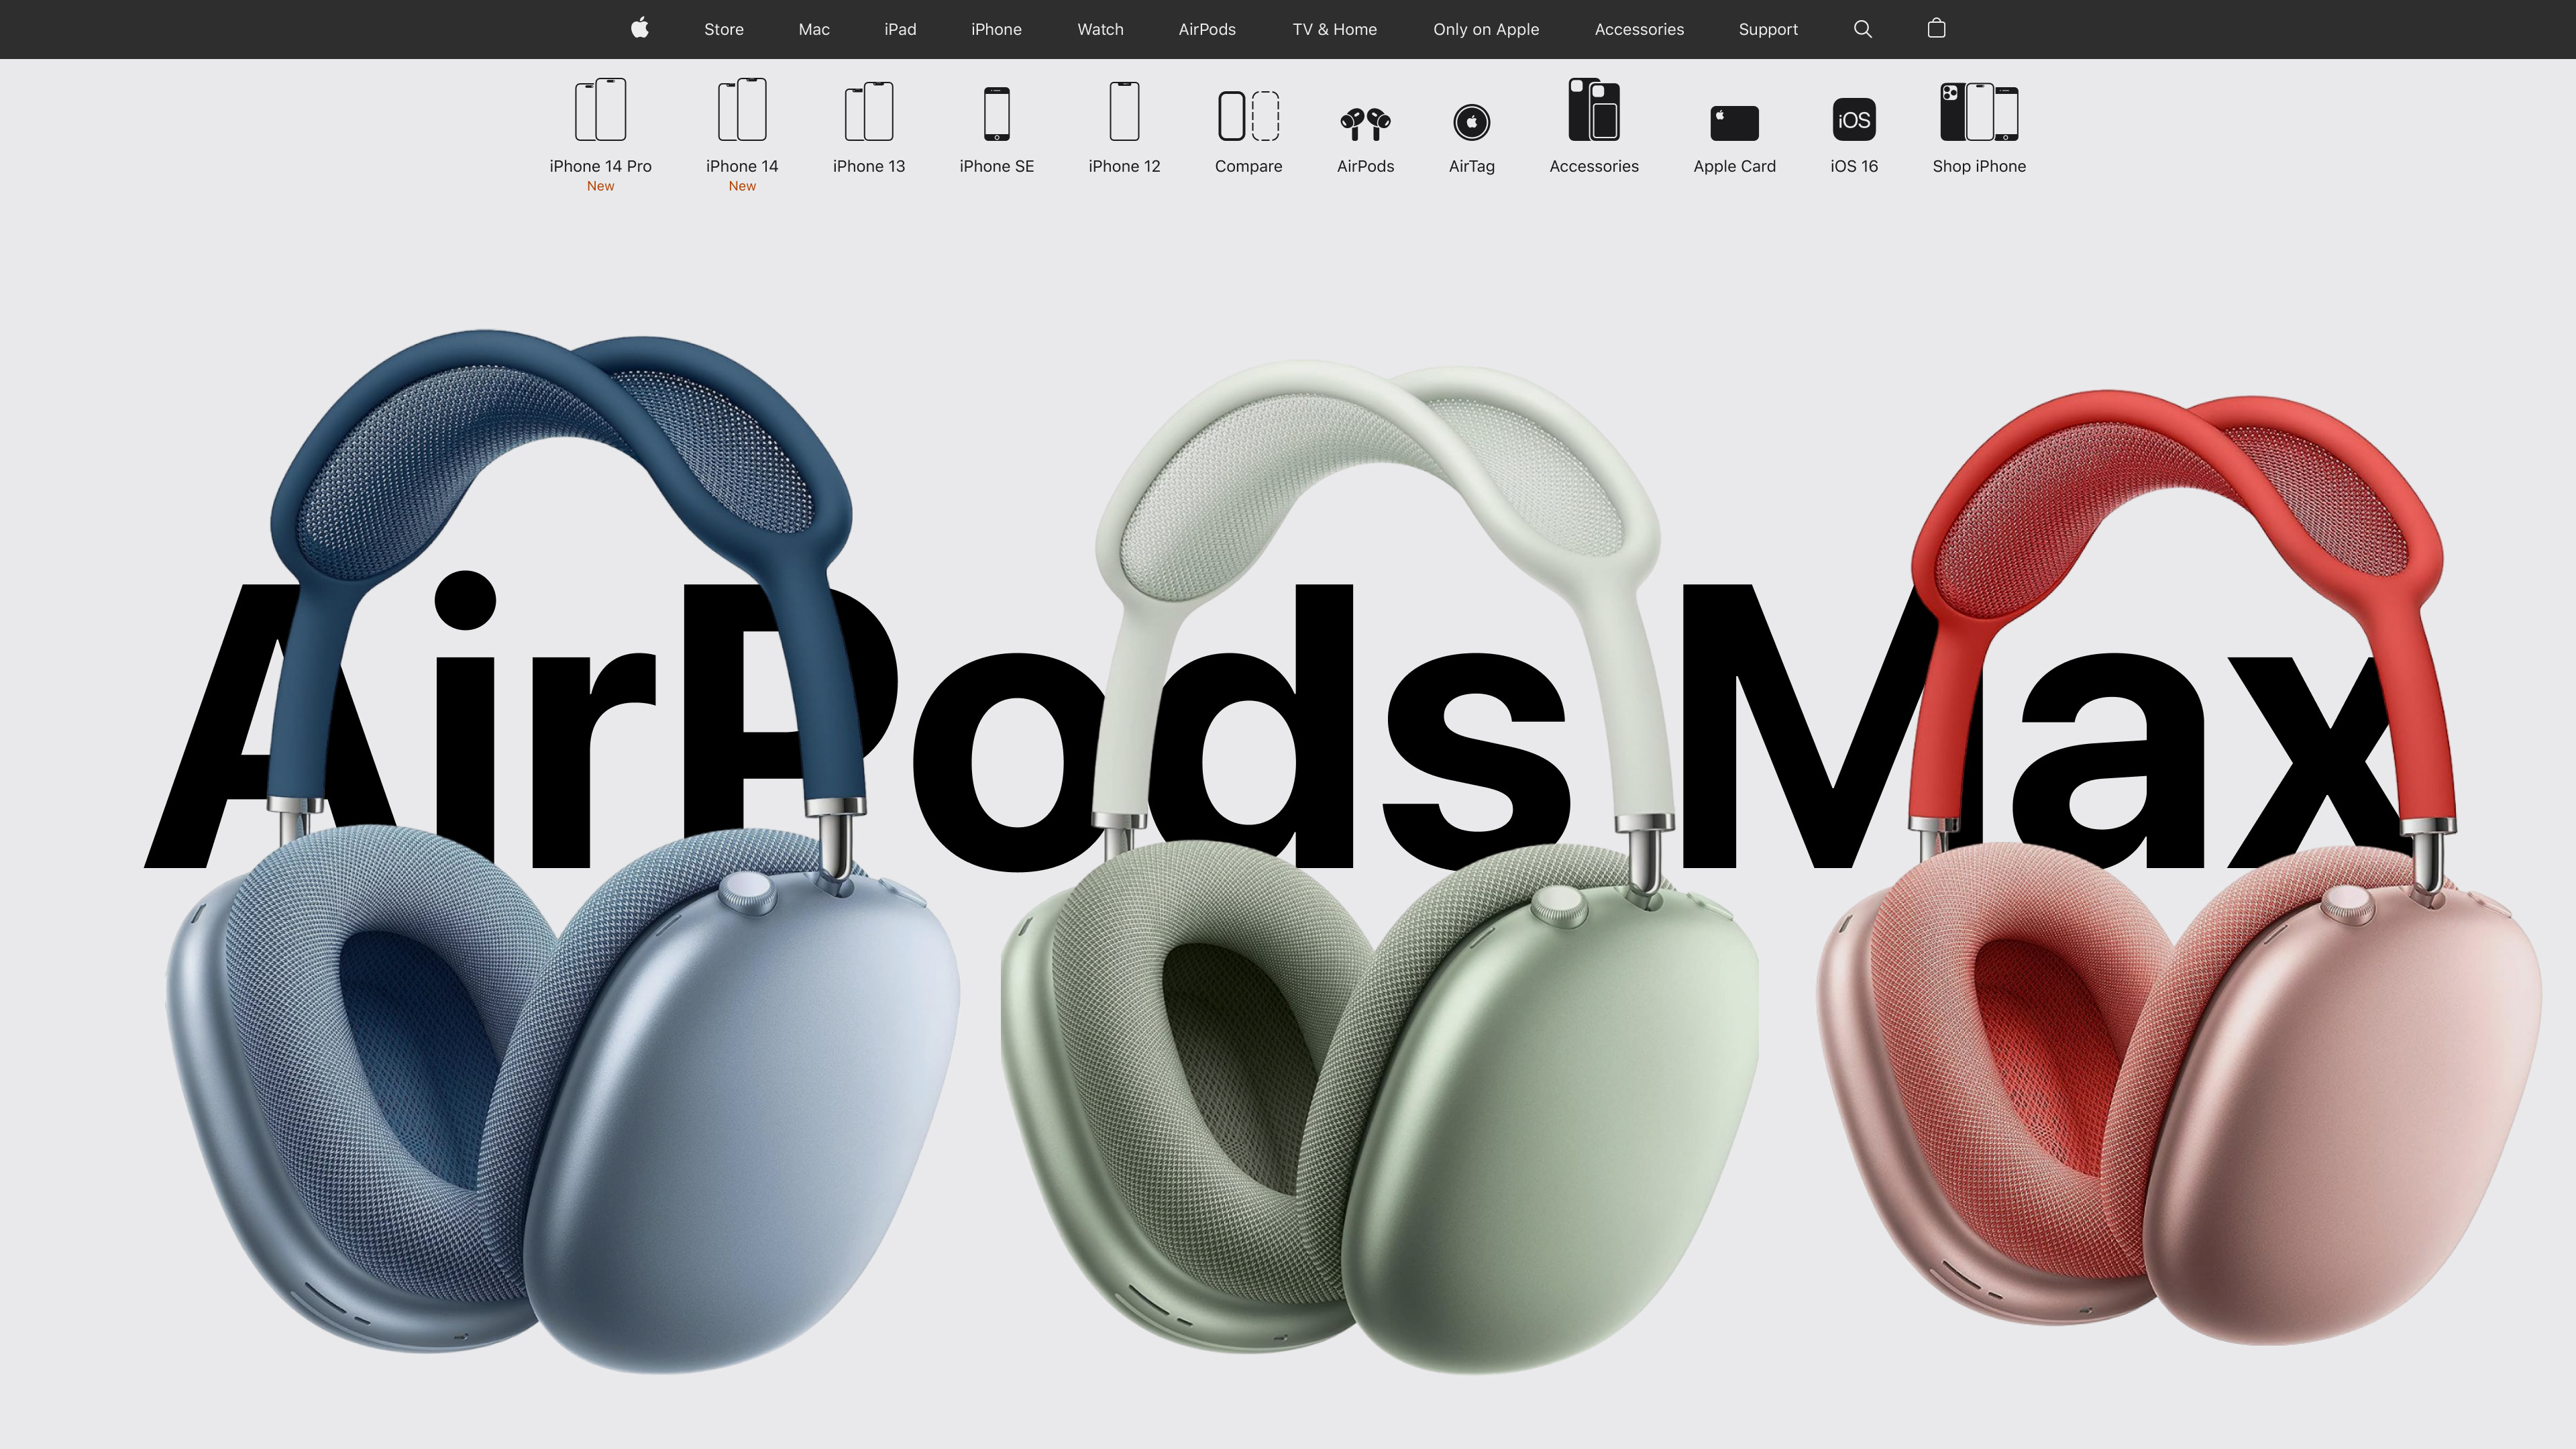Open Accessories in the top navigation bar

point(1639,29)
